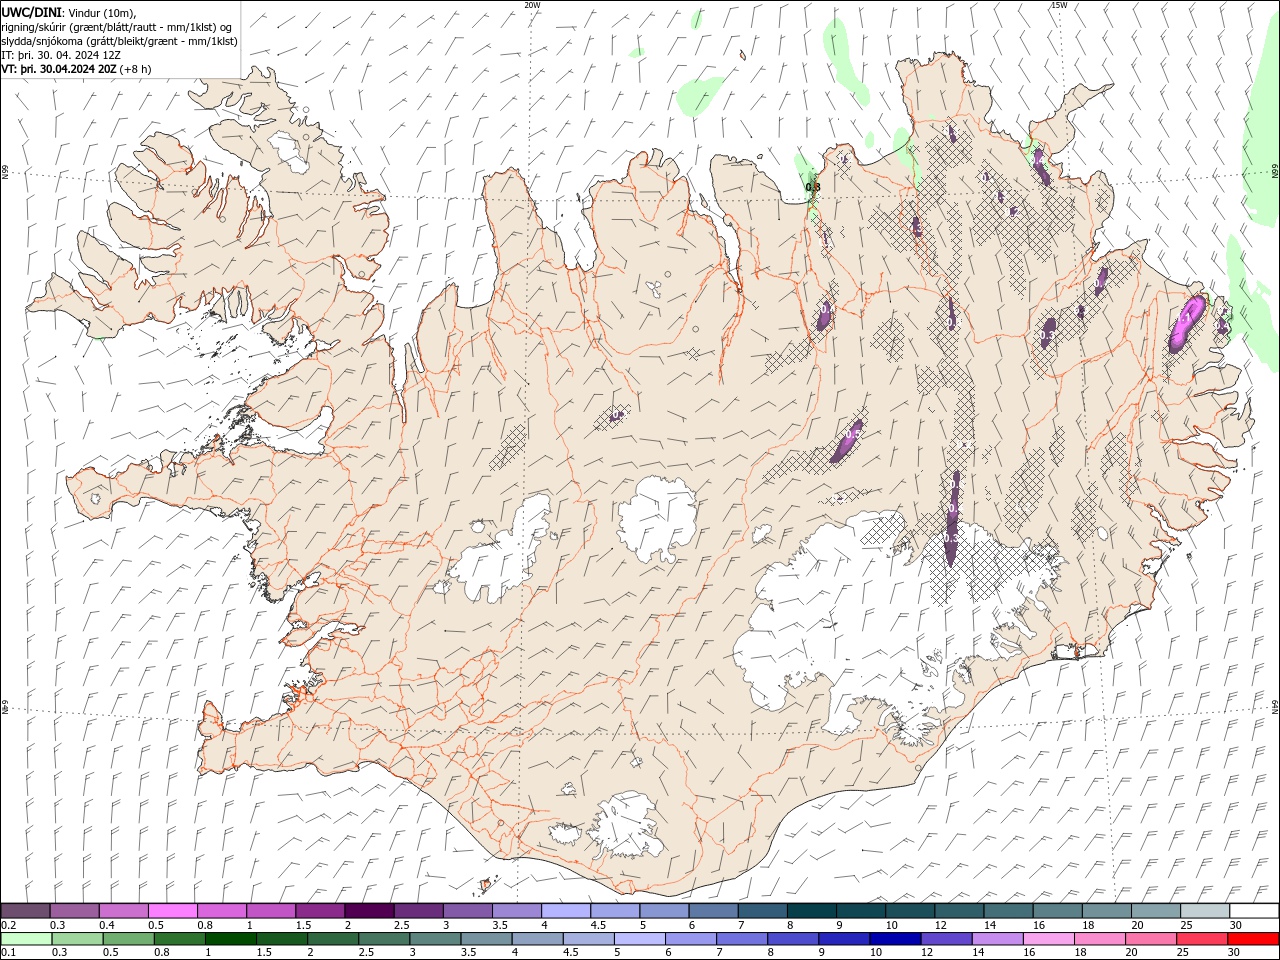The width and height of the screenshot is (1280, 960).
Task: Click the white Hofsjökull glacier in central Iceland
Action: tap(657, 517)
